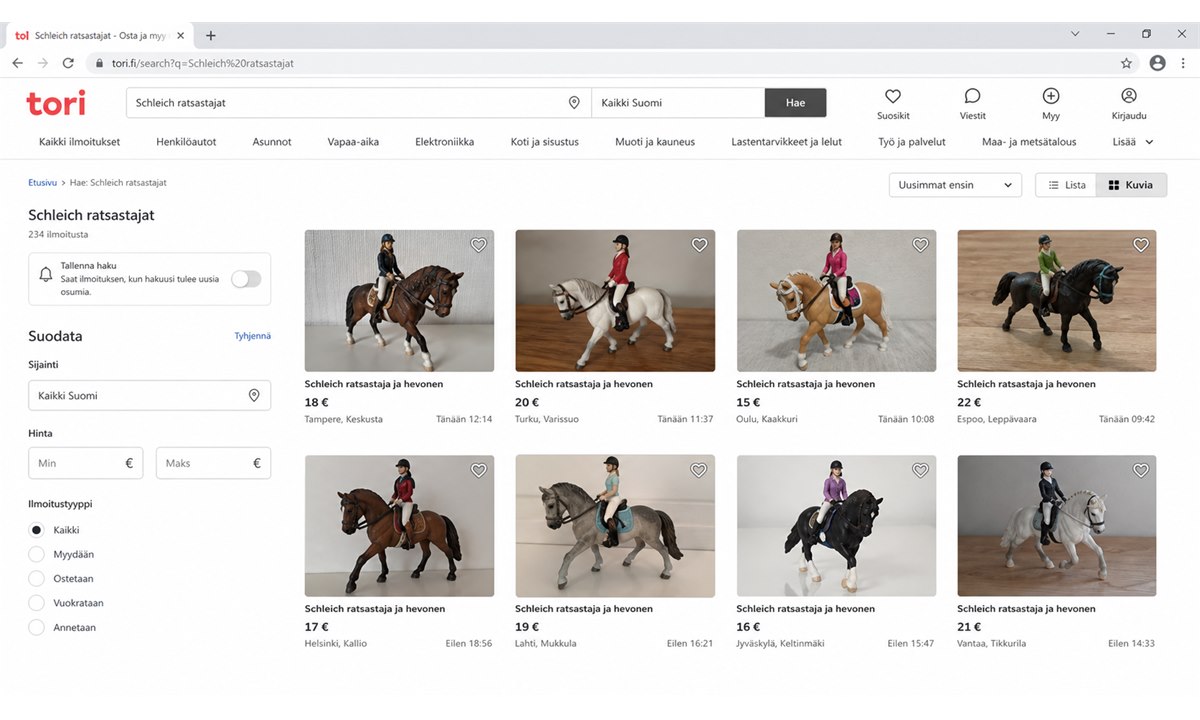Image resolution: width=1200 pixels, height=720 pixels.
Task: Switch to Lista view
Action: (x=1065, y=185)
